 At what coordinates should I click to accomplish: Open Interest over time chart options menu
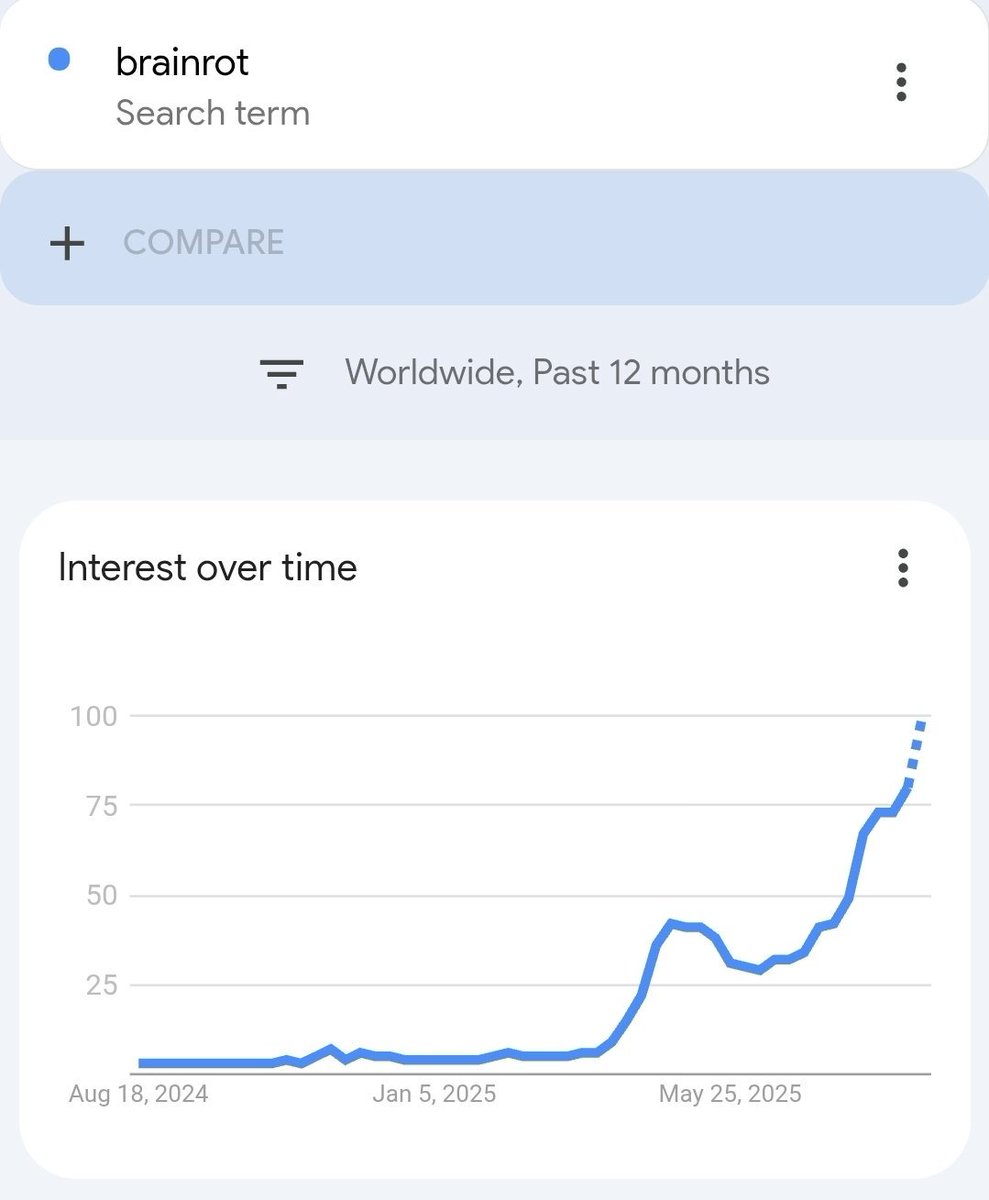(903, 568)
